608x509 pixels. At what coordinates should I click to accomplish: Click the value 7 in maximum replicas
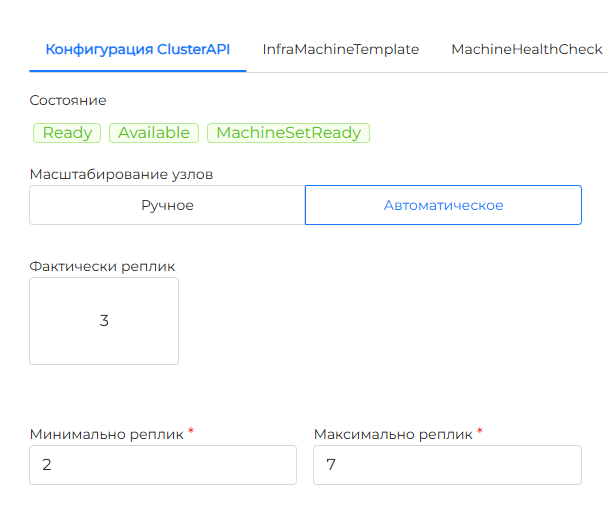[x=331, y=465]
